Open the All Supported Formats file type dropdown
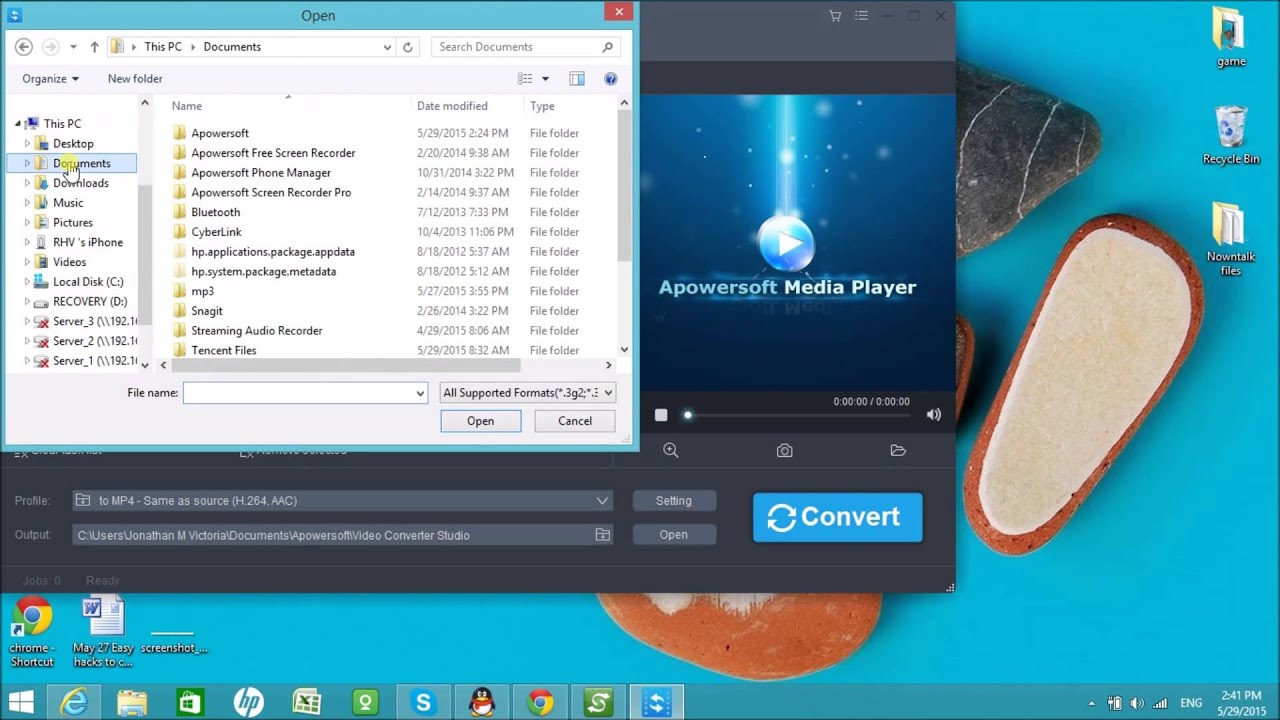The height and width of the screenshot is (720, 1280). coord(528,393)
